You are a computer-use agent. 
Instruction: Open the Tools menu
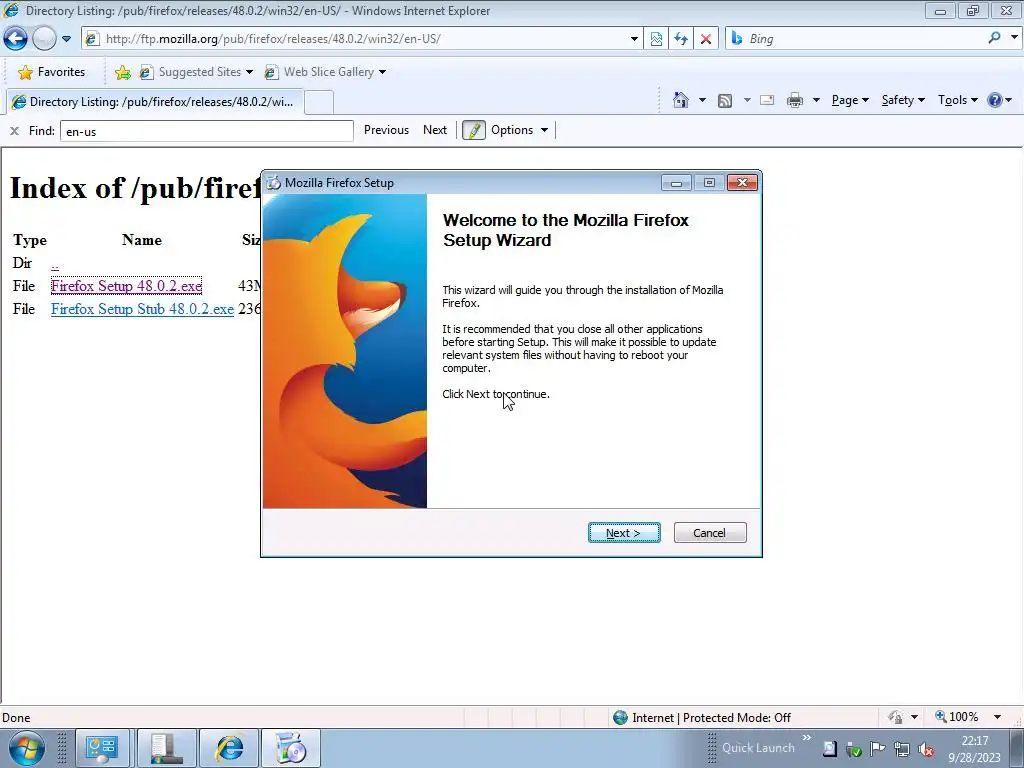957,100
